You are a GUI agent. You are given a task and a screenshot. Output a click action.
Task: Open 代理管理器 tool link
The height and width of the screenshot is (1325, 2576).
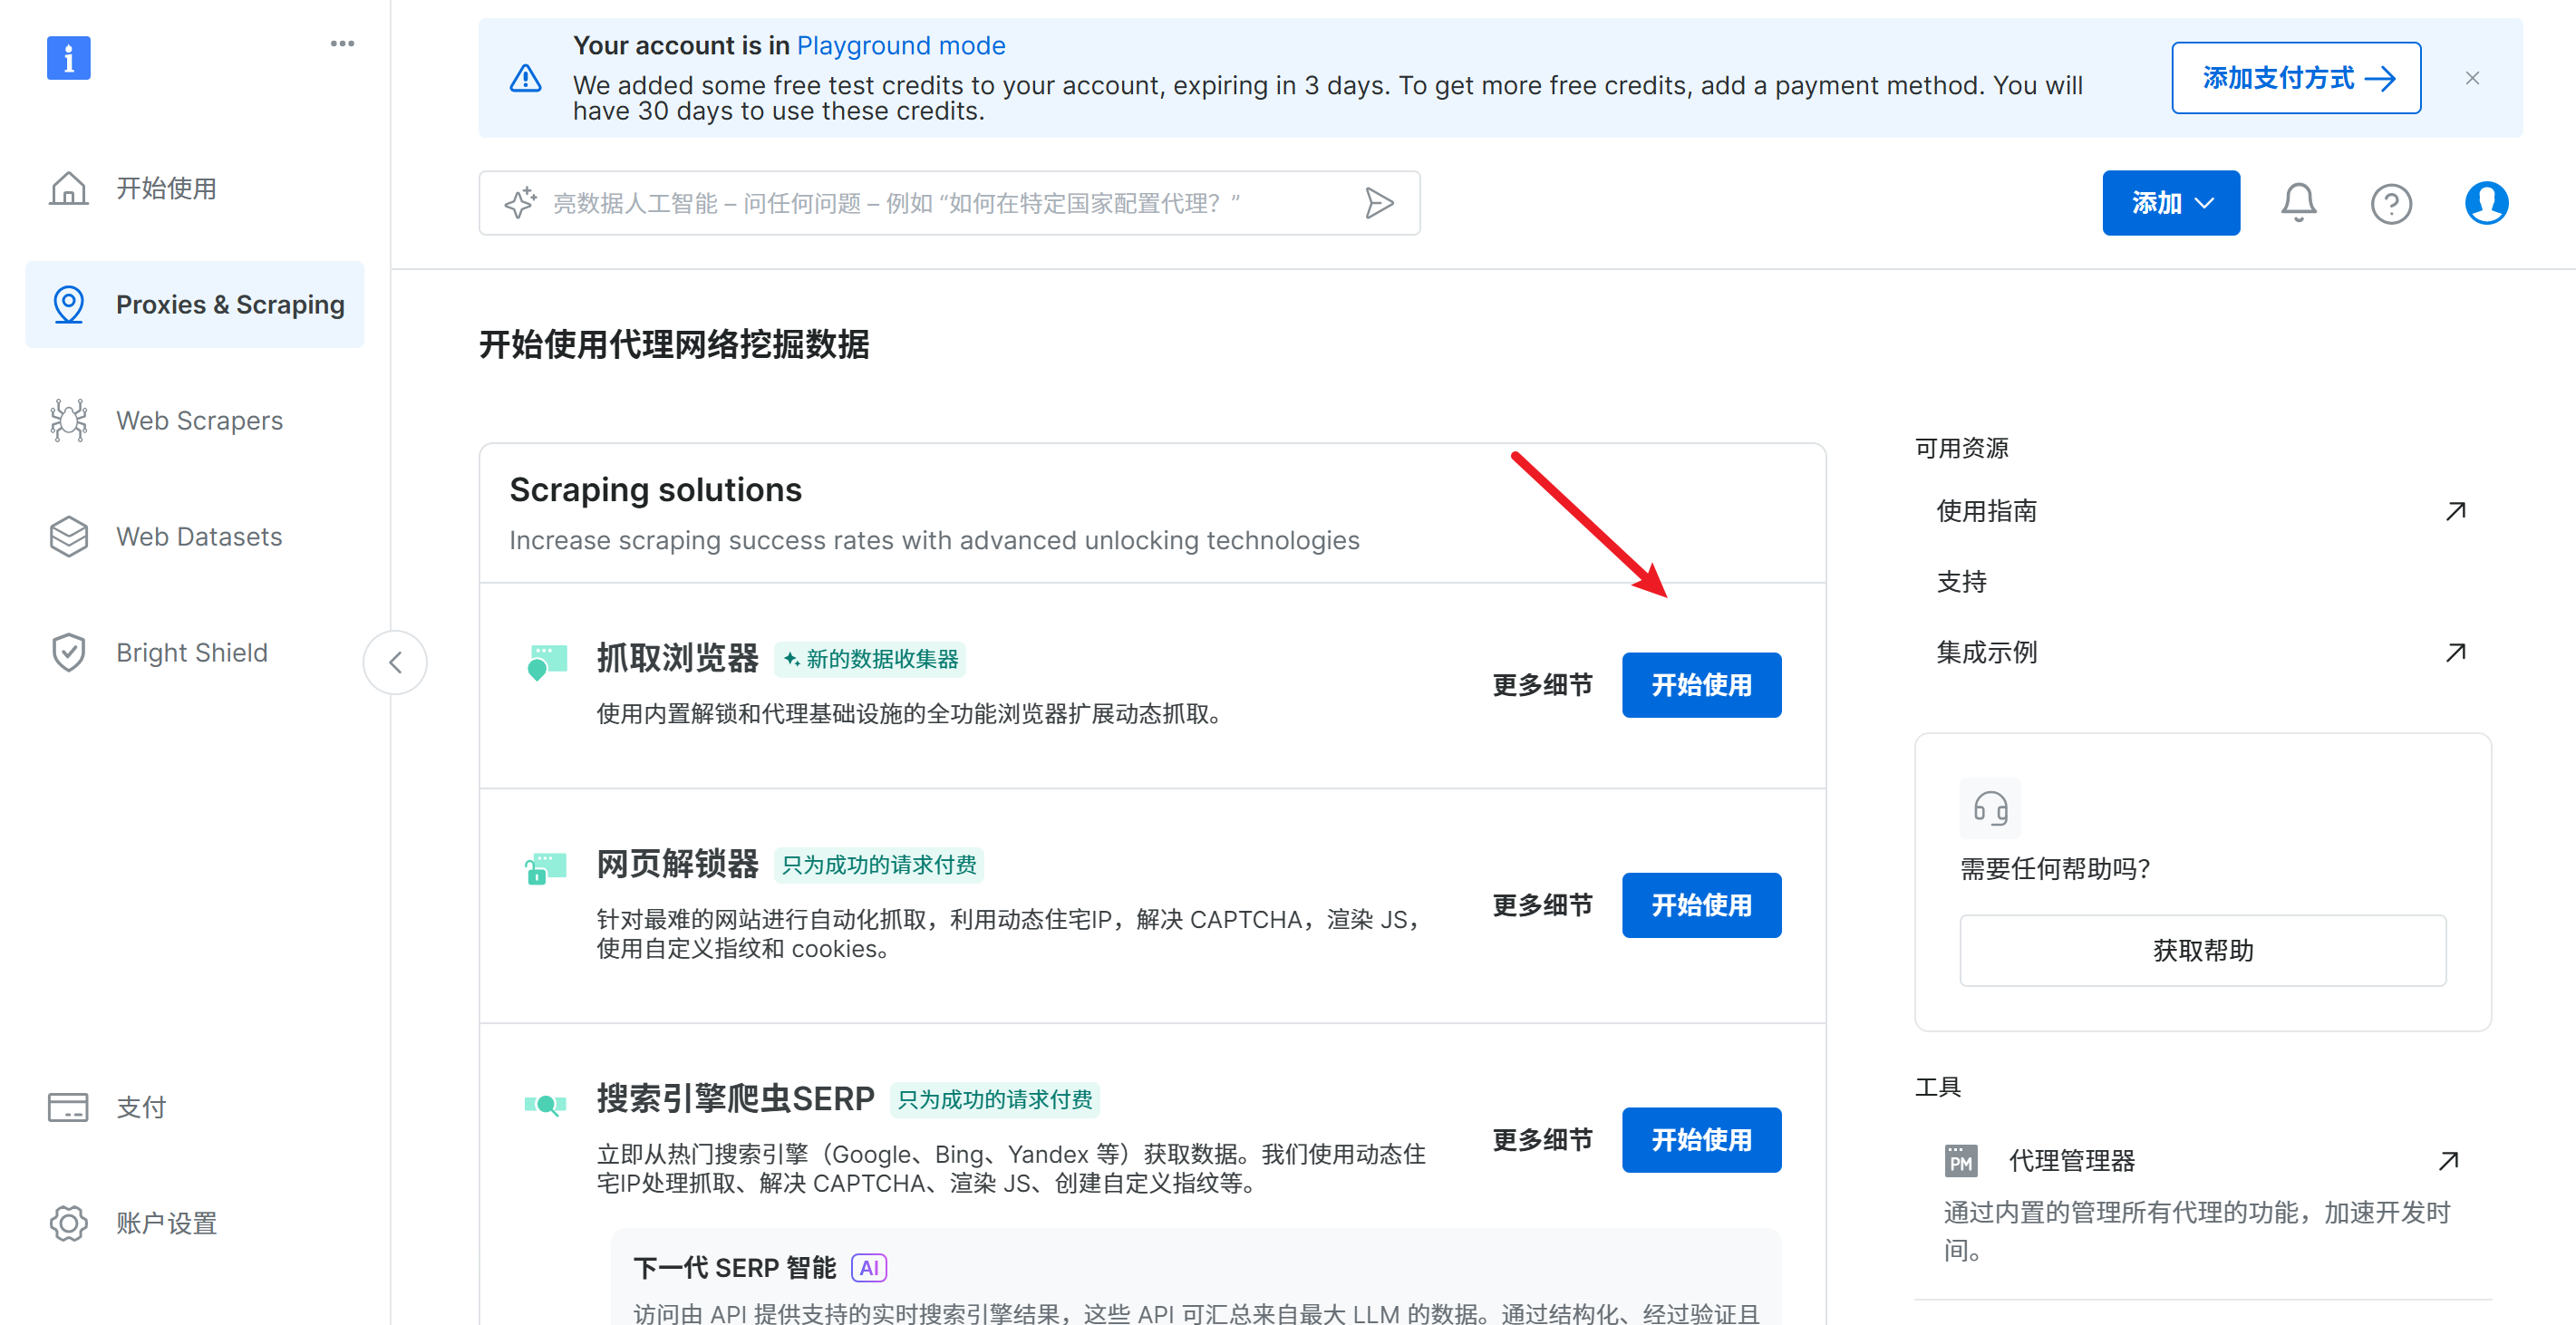[x=2071, y=1160]
